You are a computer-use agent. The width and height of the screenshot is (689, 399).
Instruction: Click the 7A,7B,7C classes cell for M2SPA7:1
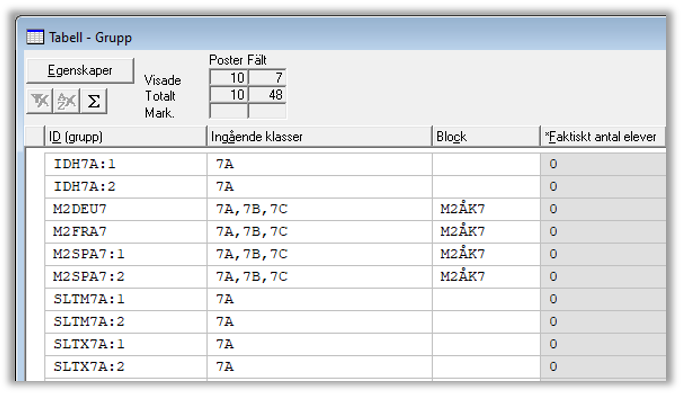click(319, 254)
